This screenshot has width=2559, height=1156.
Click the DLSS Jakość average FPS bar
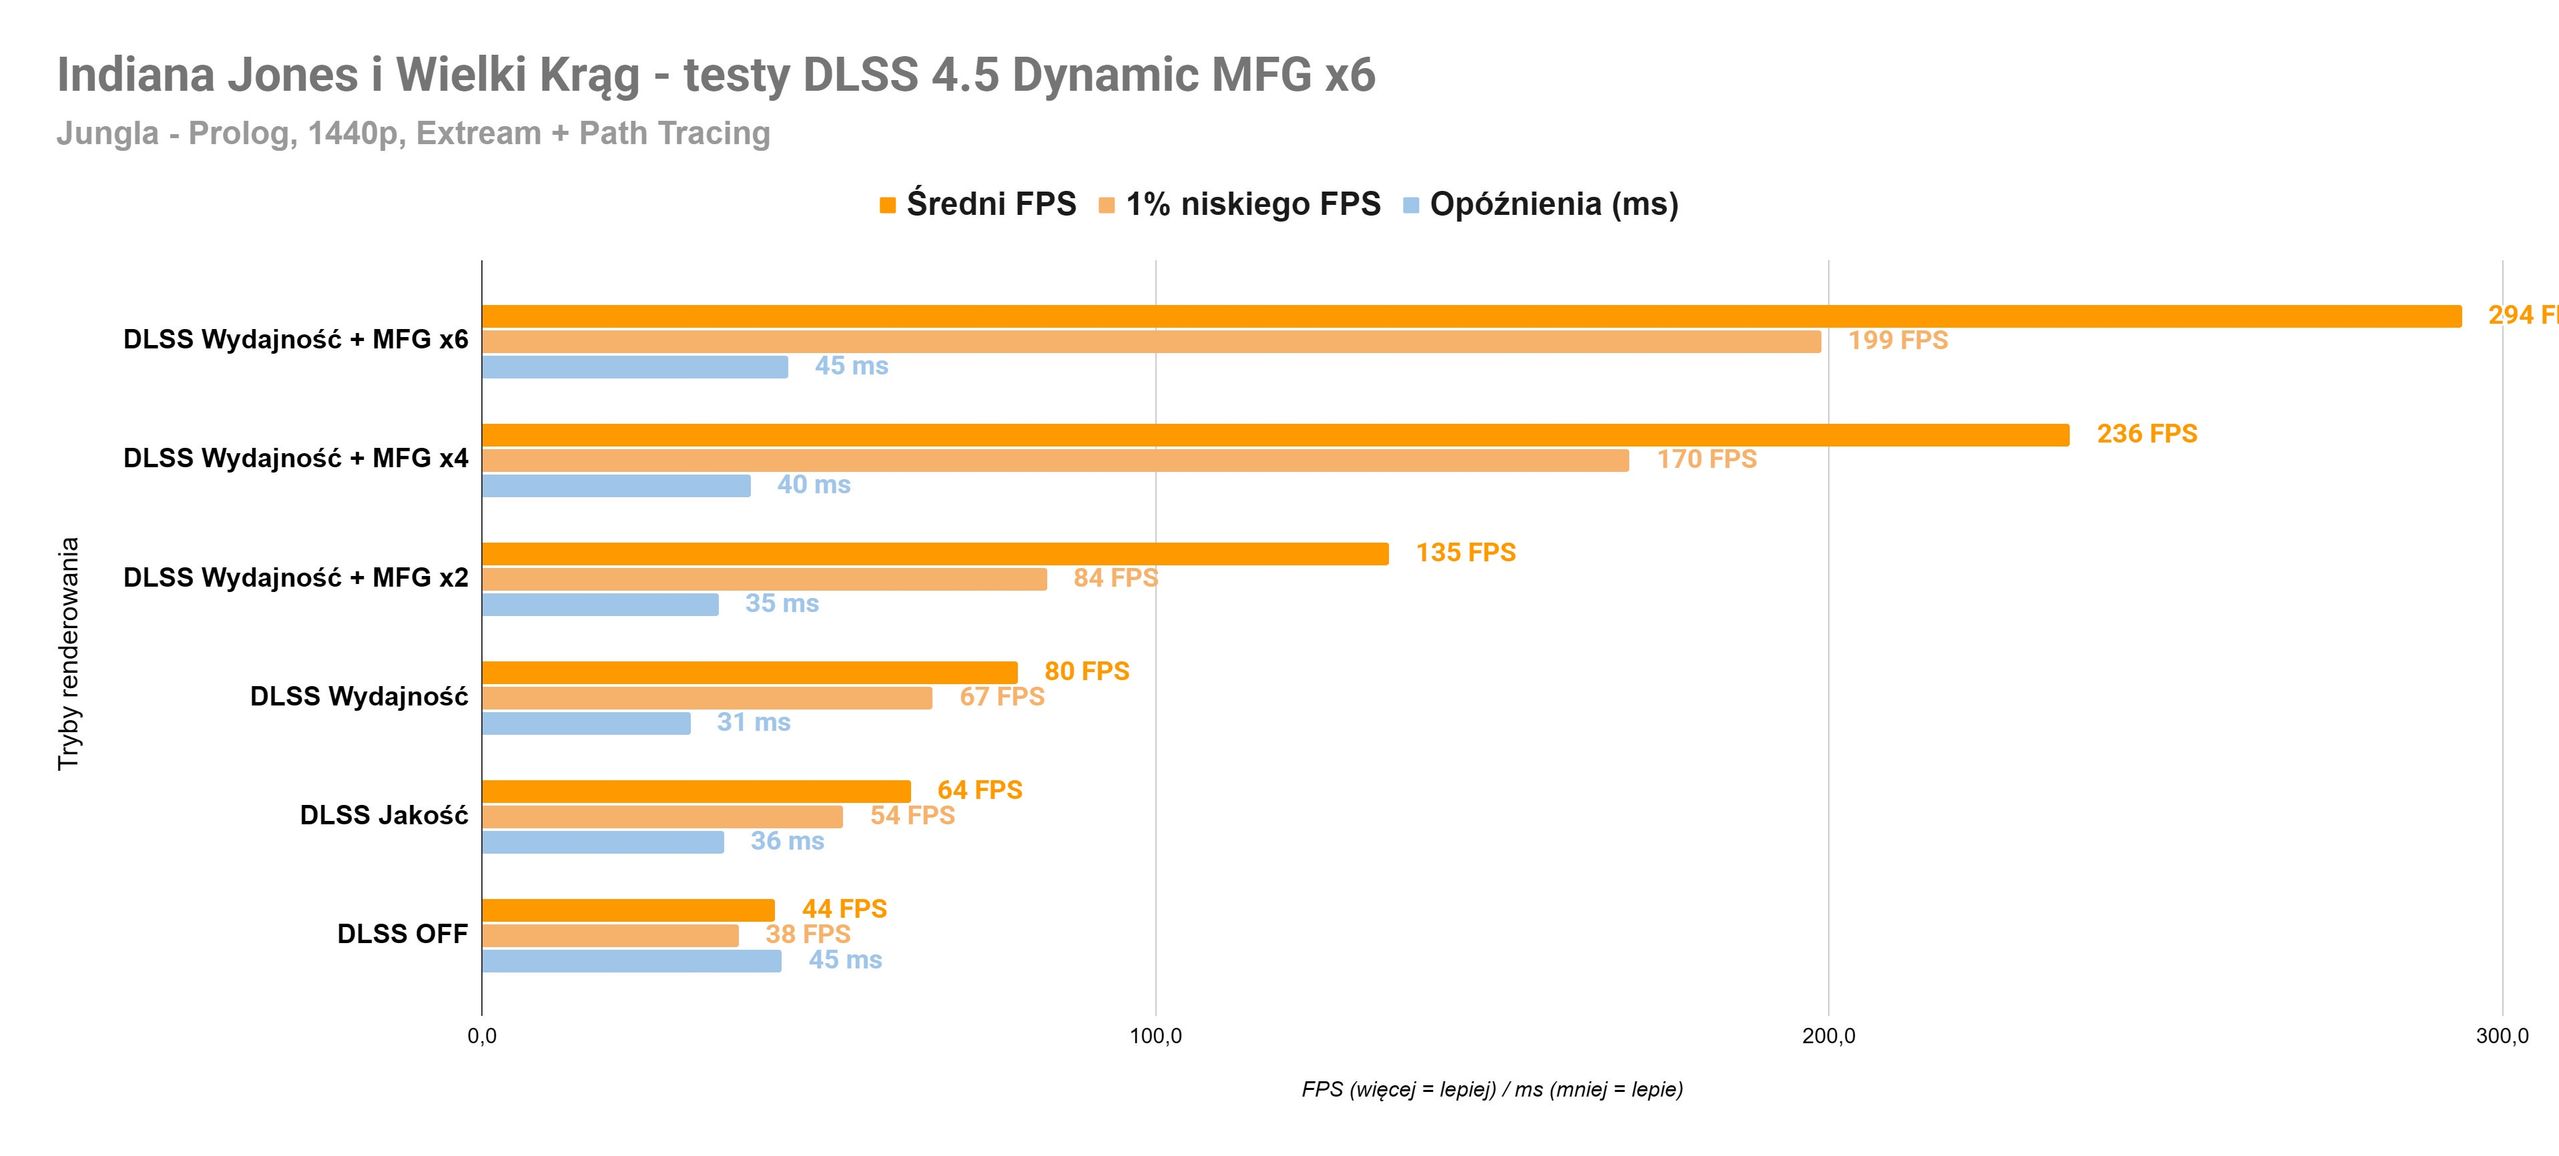coord(697,792)
